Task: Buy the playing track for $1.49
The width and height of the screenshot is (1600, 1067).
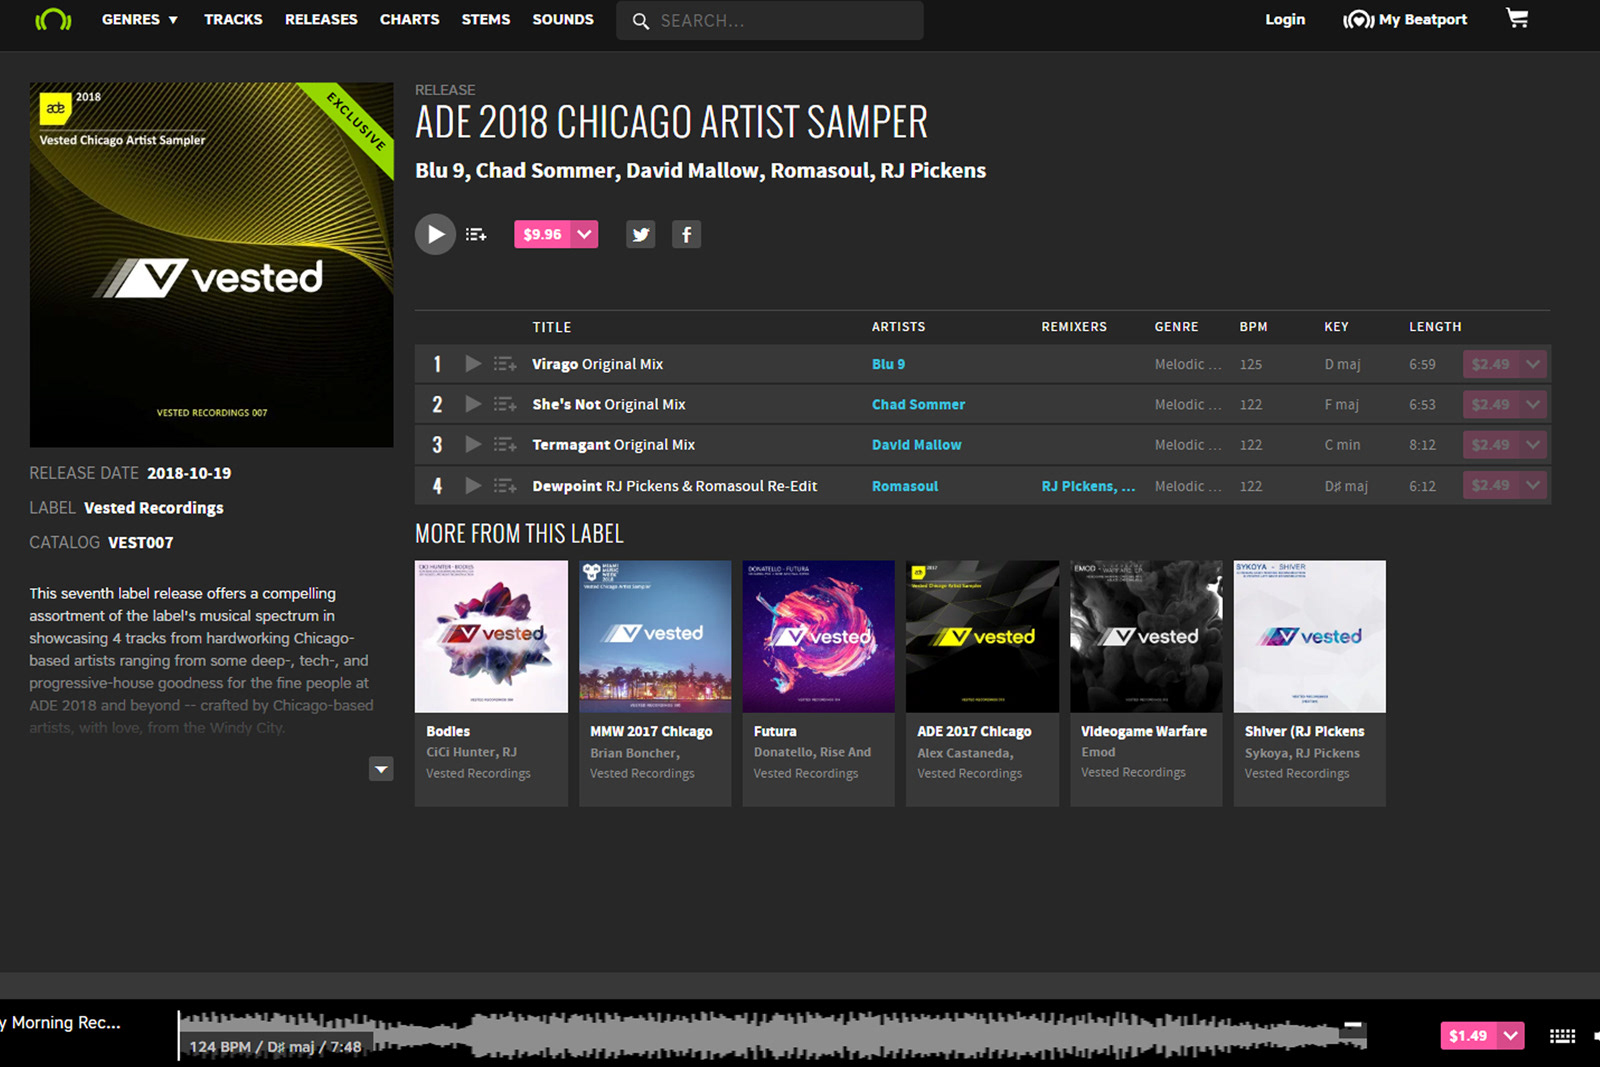Action: coord(1468,1036)
